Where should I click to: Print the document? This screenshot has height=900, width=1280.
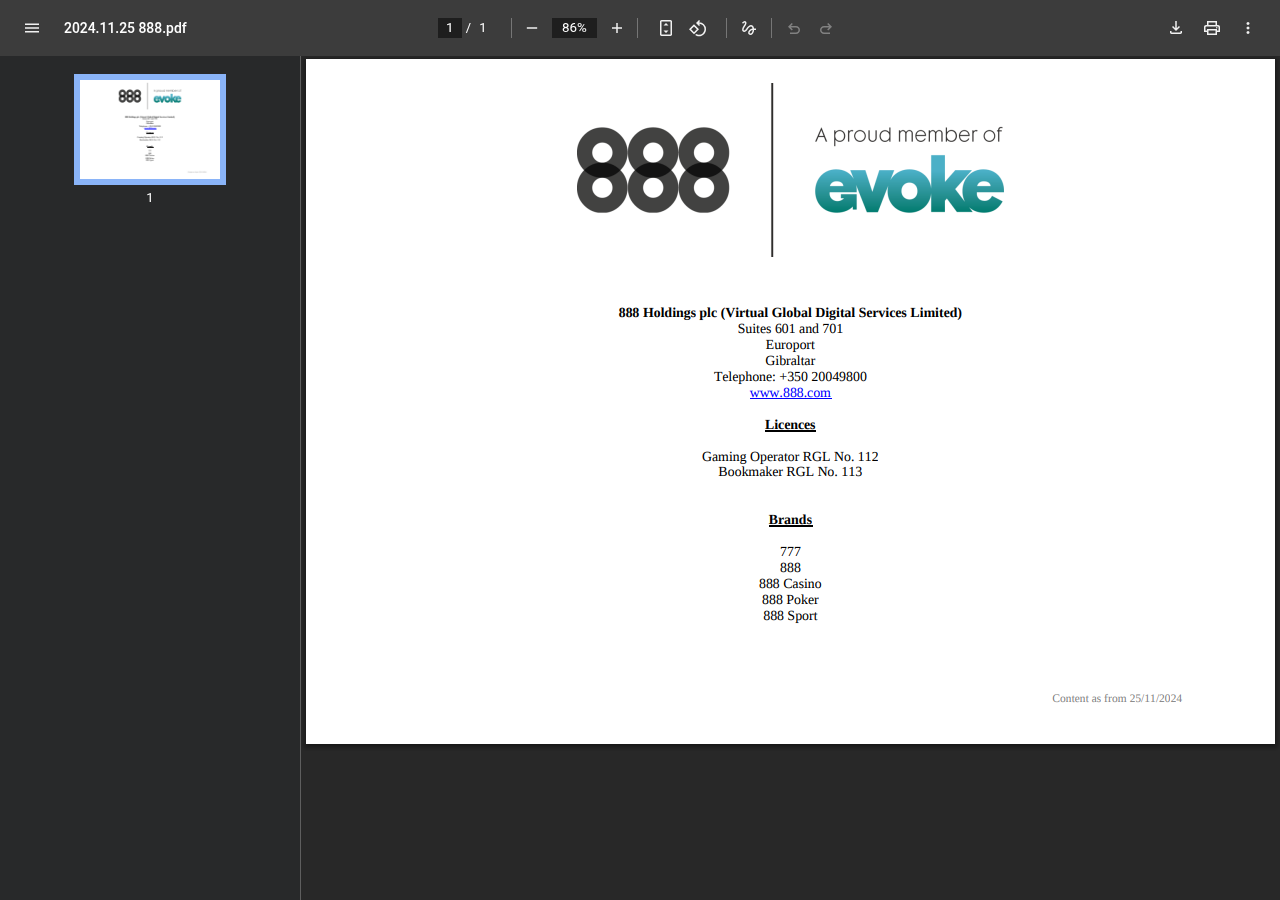1212,28
